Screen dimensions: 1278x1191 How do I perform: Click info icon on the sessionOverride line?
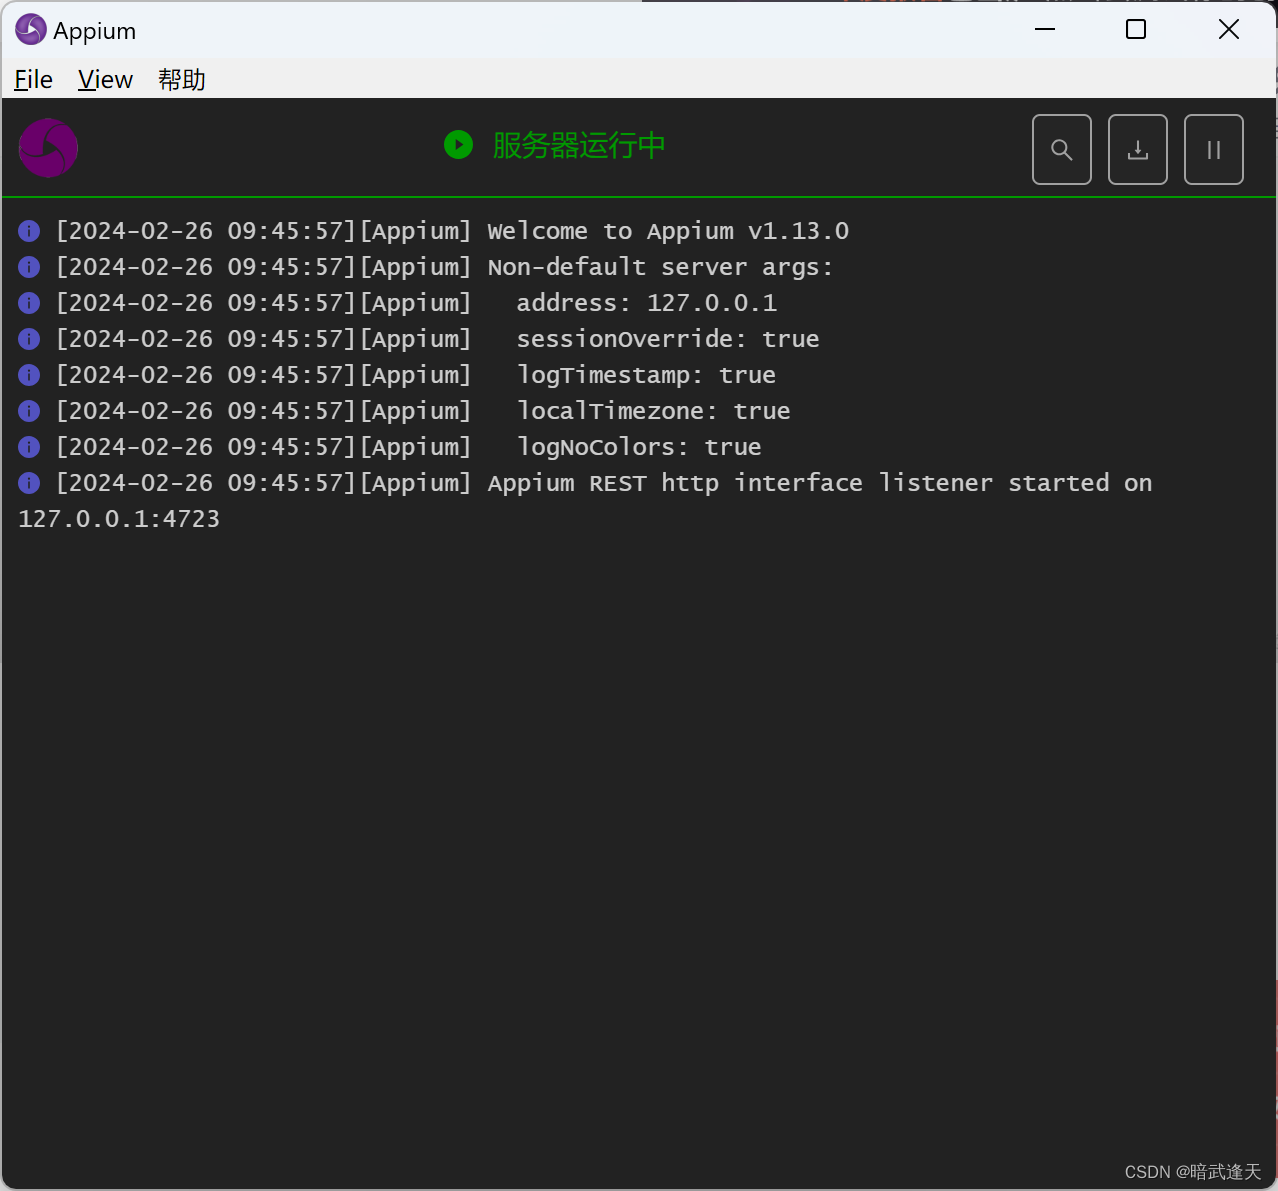pyautogui.click(x=29, y=339)
